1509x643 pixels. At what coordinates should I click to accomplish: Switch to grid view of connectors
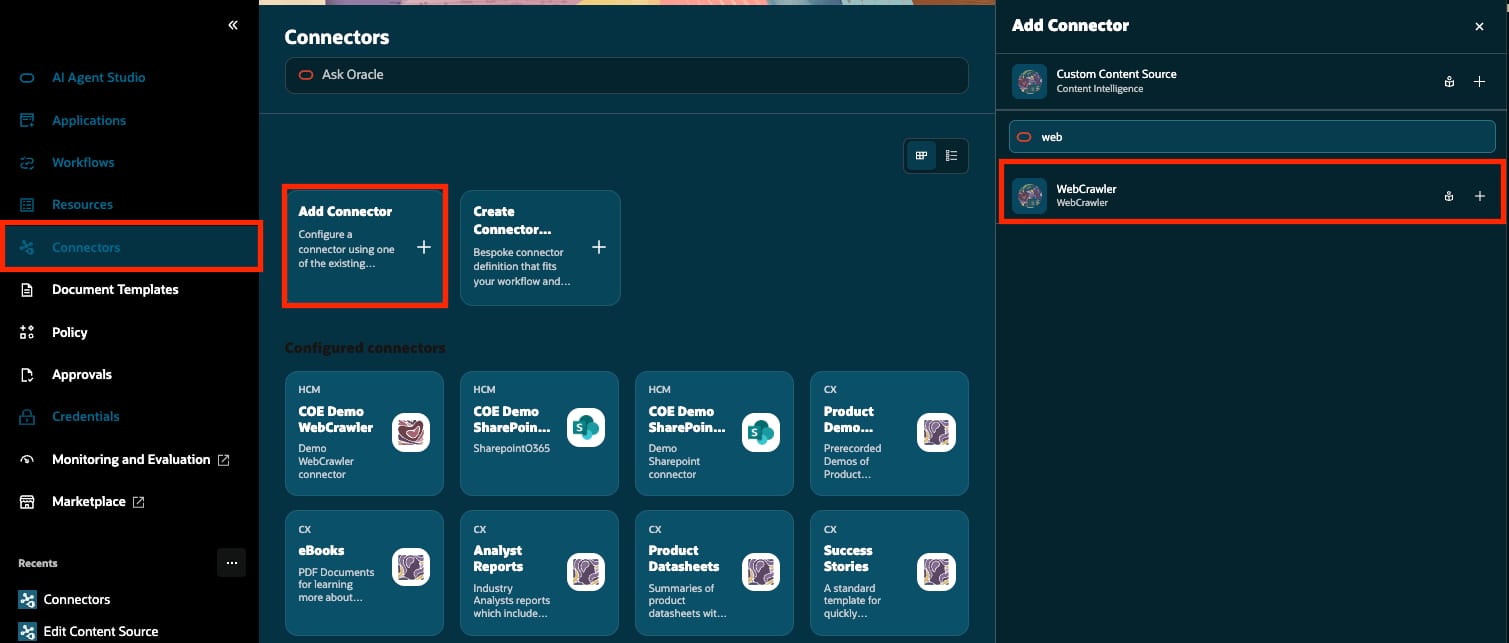(x=921, y=155)
